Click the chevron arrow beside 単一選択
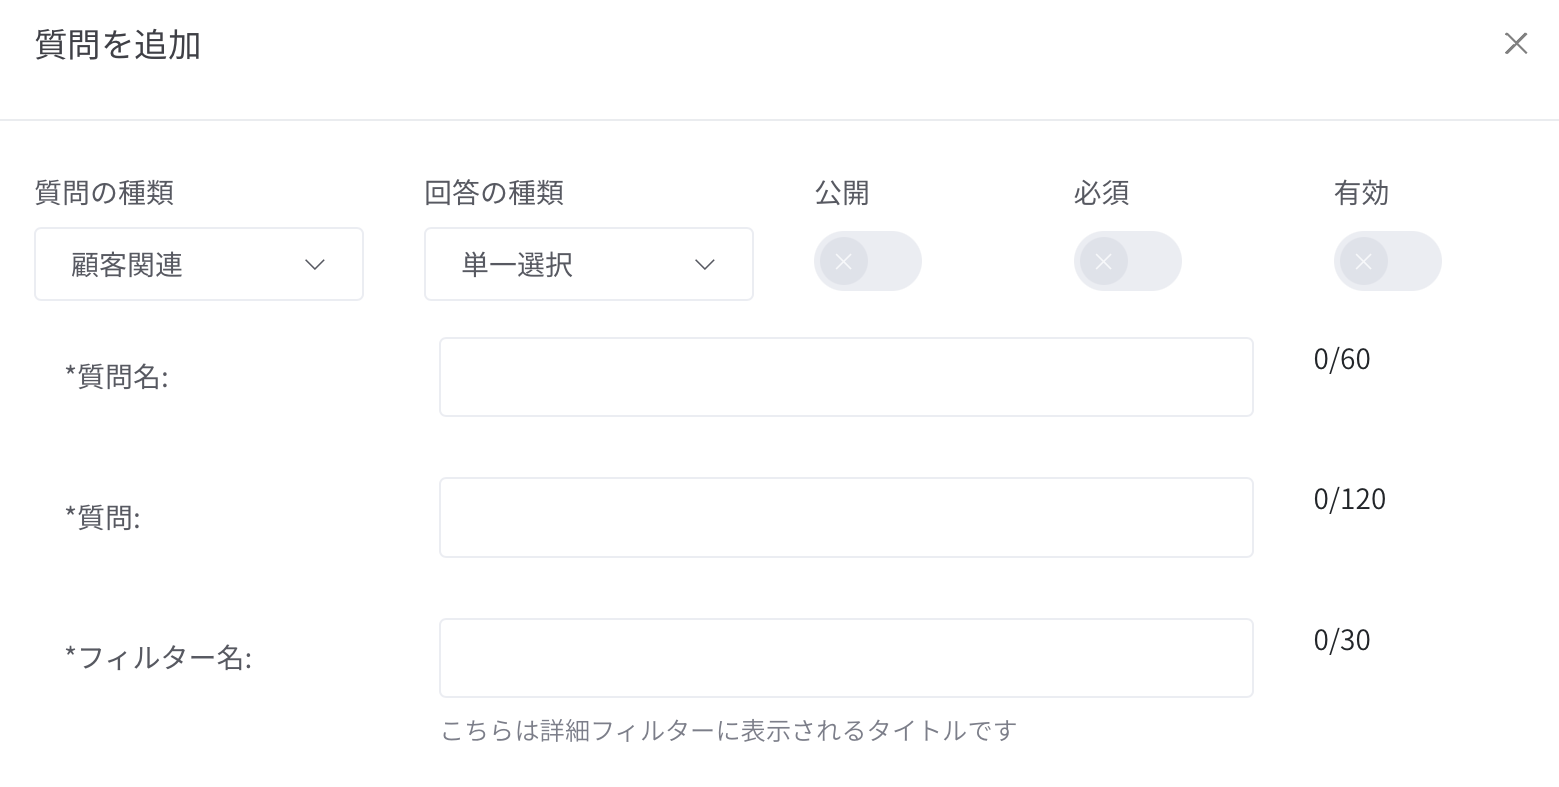This screenshot has width=1559, height=787. click(x=705, y=265)
